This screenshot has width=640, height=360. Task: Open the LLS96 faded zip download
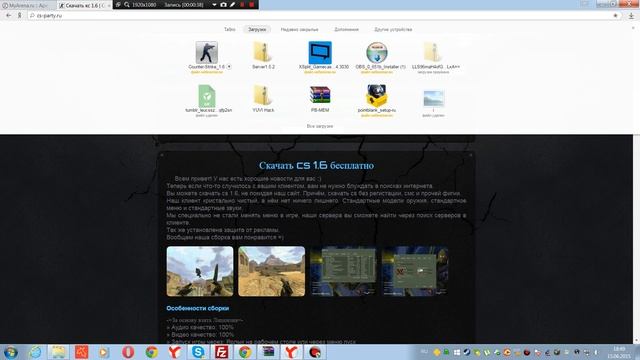coord(433,52)
